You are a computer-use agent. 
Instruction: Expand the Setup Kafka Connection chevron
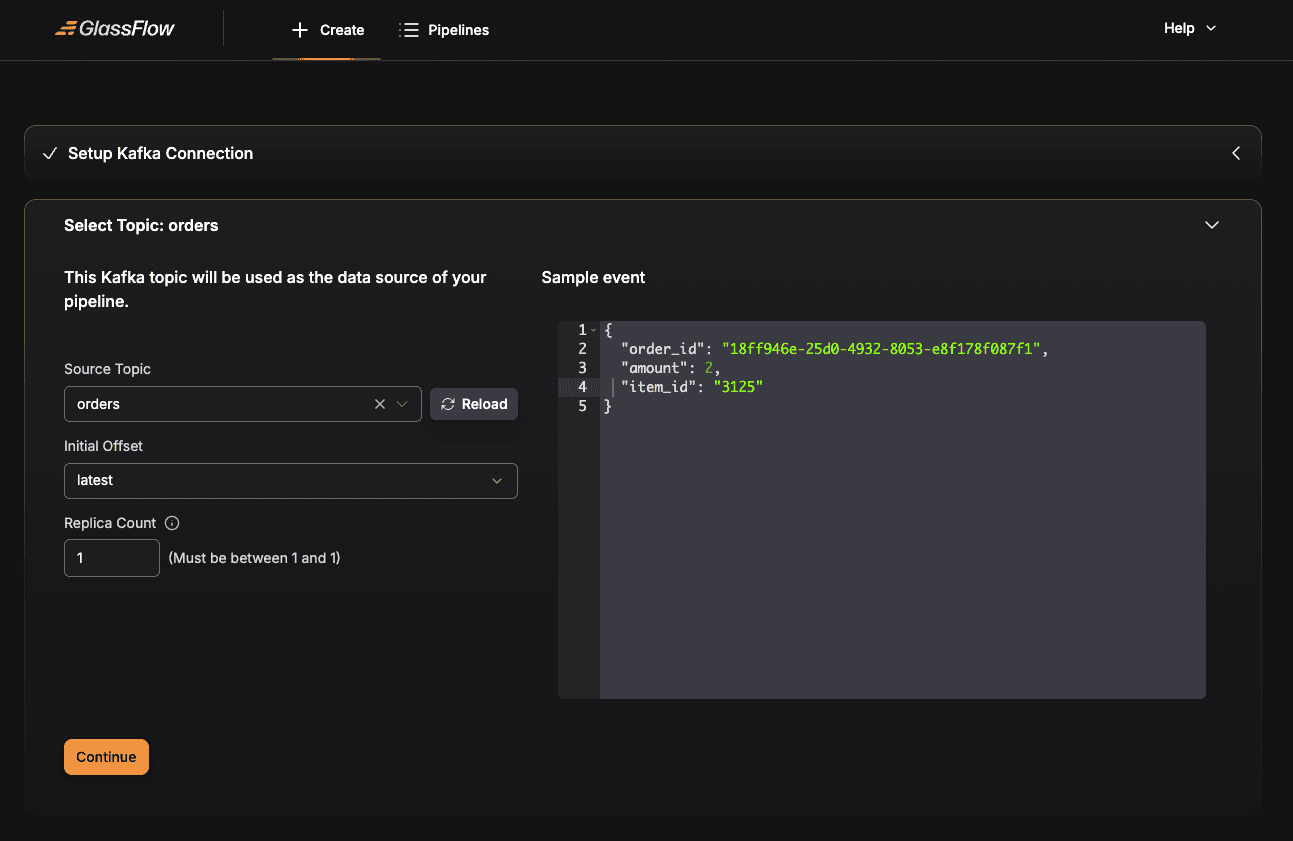pos(1236,153)
